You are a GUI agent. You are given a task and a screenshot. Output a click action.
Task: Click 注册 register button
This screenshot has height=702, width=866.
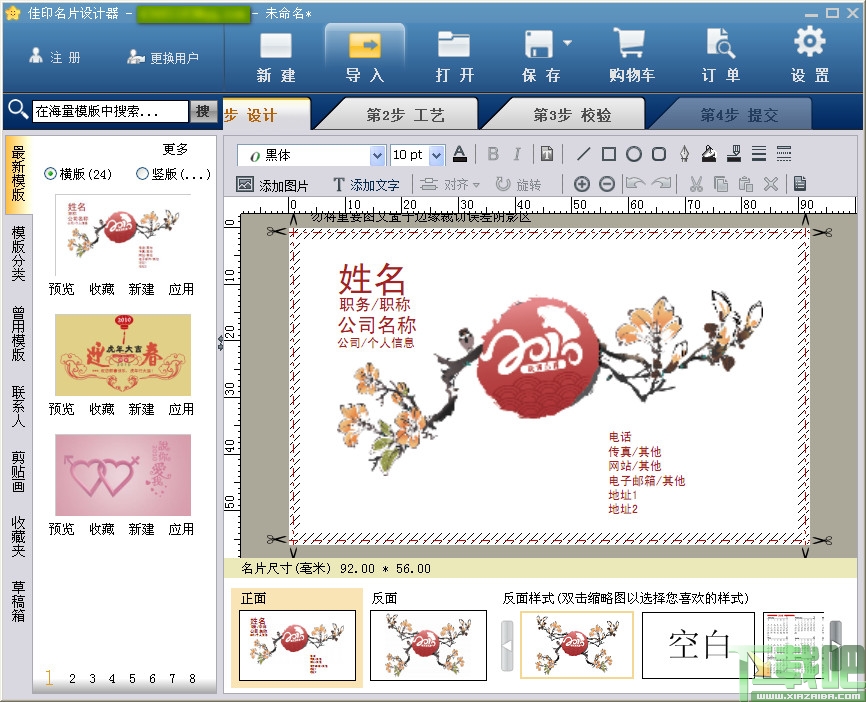pyautogui.click(x=55, y=57)
